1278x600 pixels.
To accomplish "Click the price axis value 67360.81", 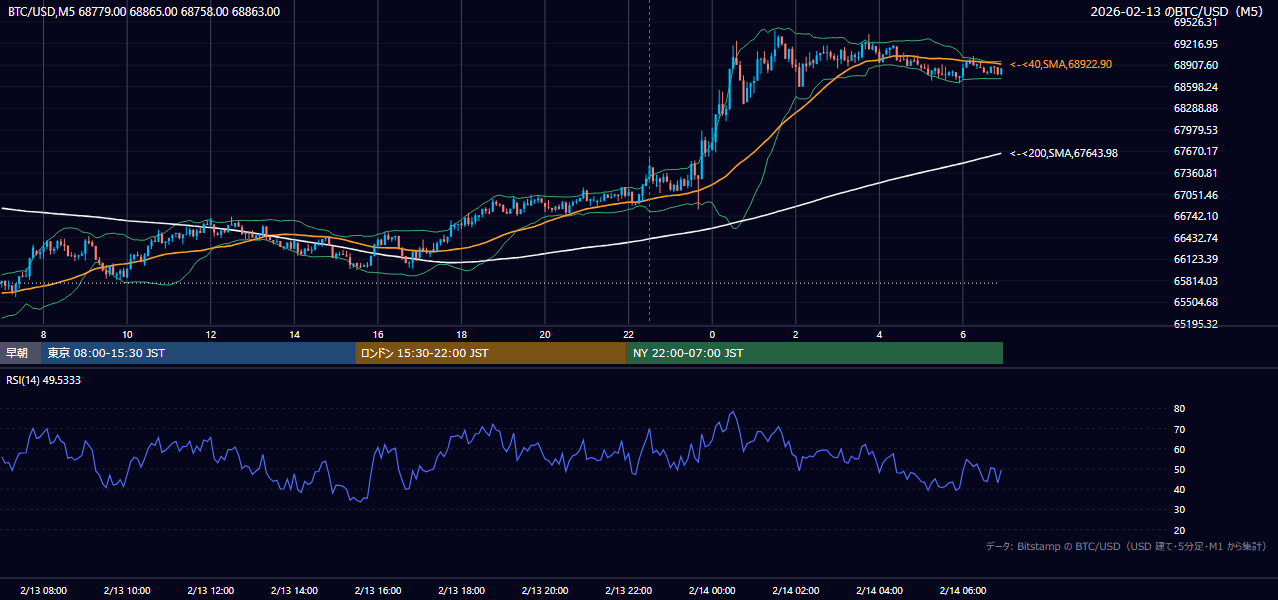I will point(1195,173).
